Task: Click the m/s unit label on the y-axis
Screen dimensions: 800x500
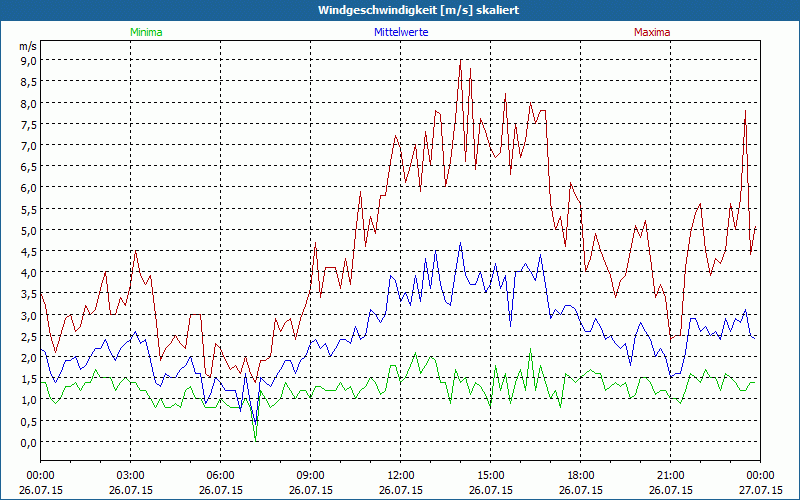Action: pyautogui.click(x=27, y=46)
